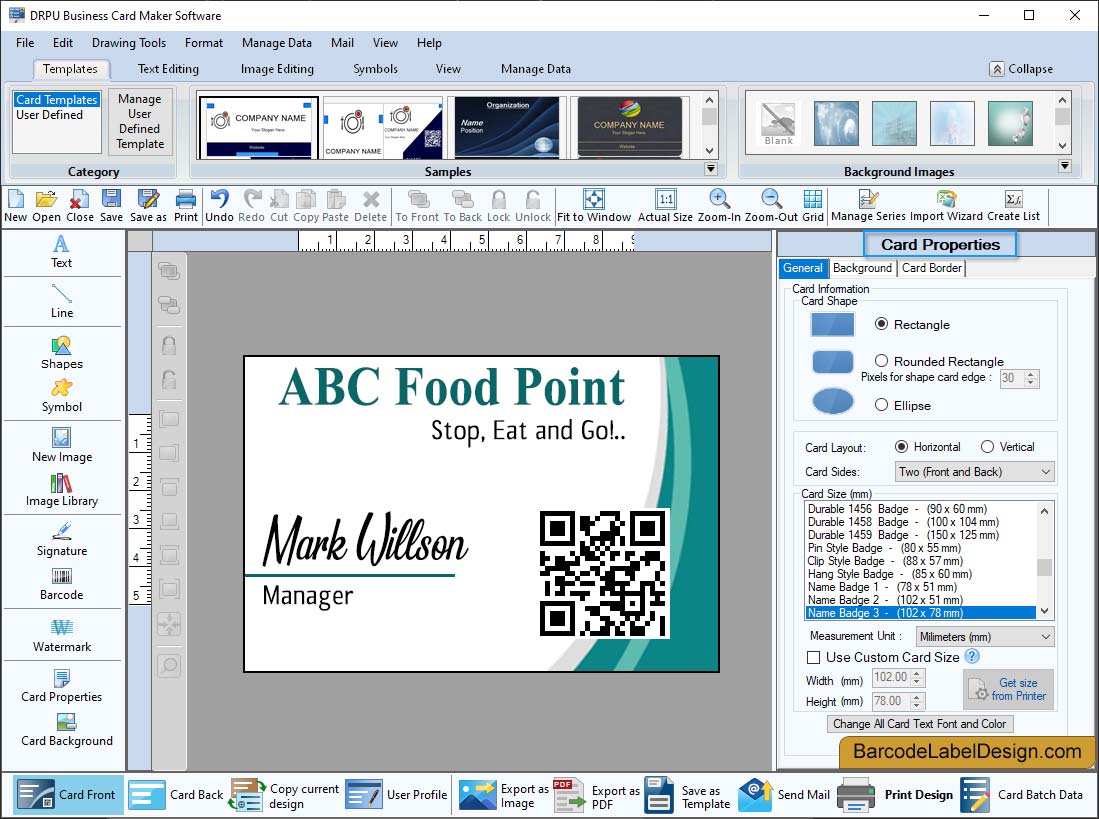Add a New Image to the card
The image size is (1099, 819).
point(62,446)
